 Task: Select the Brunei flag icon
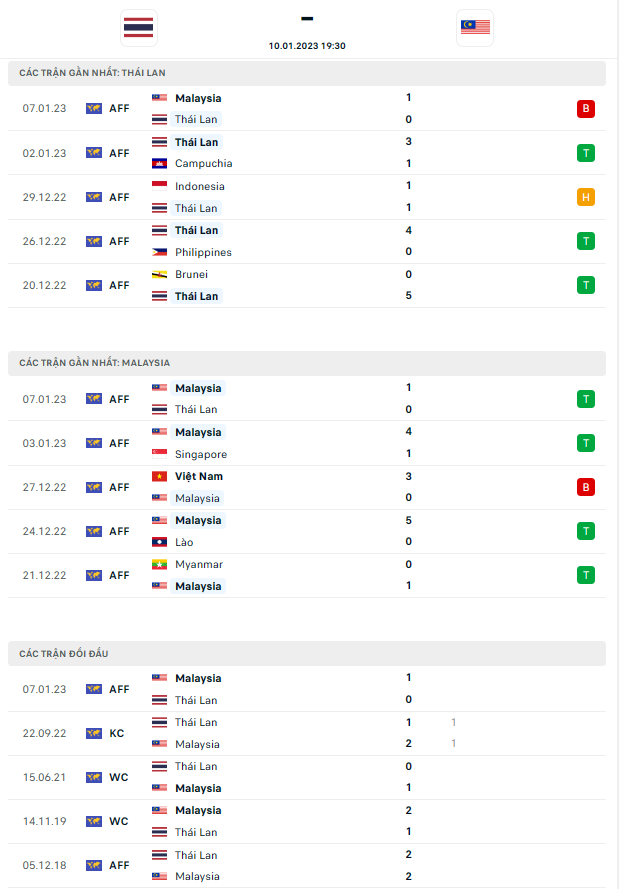158,274
